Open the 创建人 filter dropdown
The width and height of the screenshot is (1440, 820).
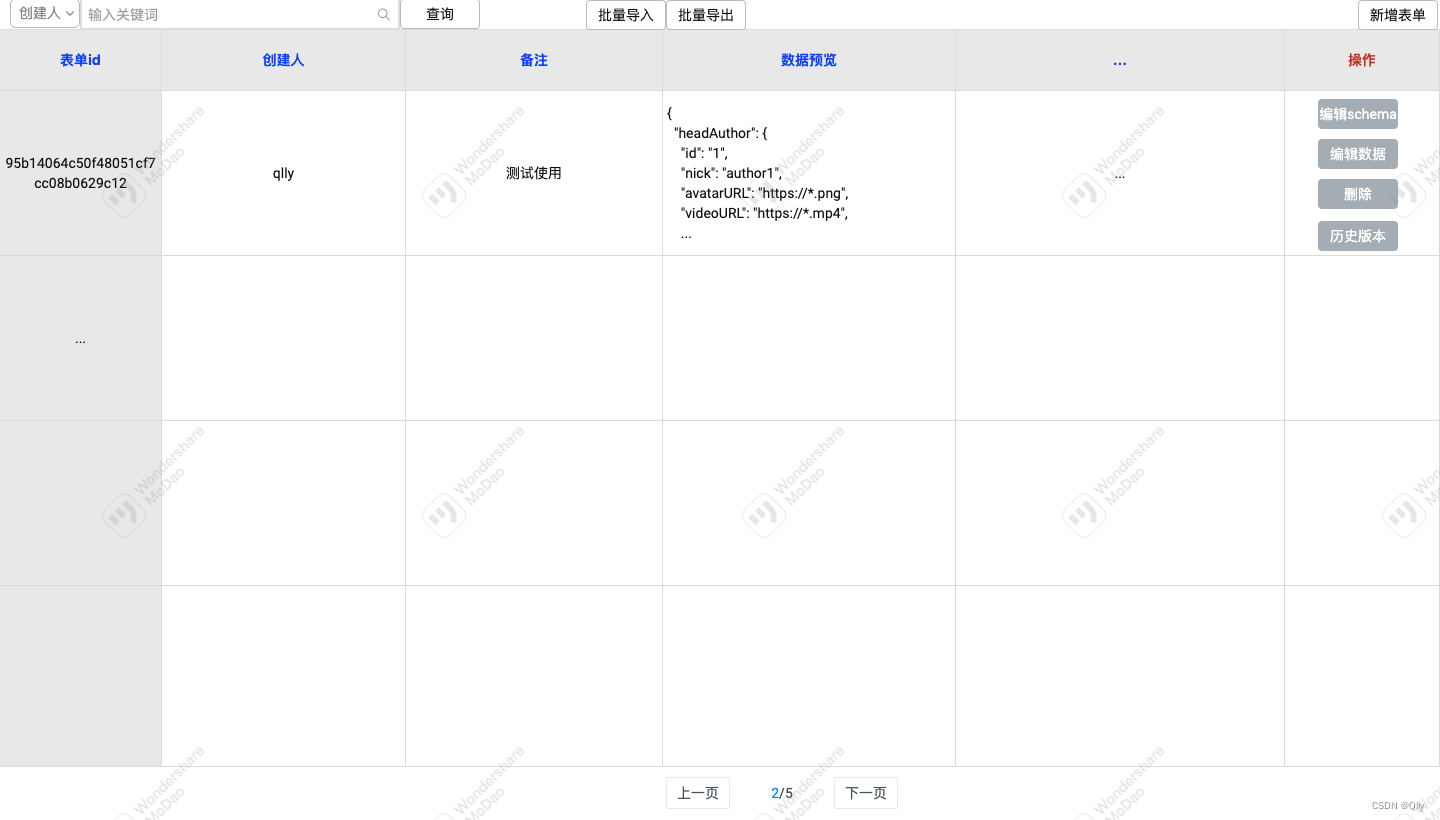point(45,14)
